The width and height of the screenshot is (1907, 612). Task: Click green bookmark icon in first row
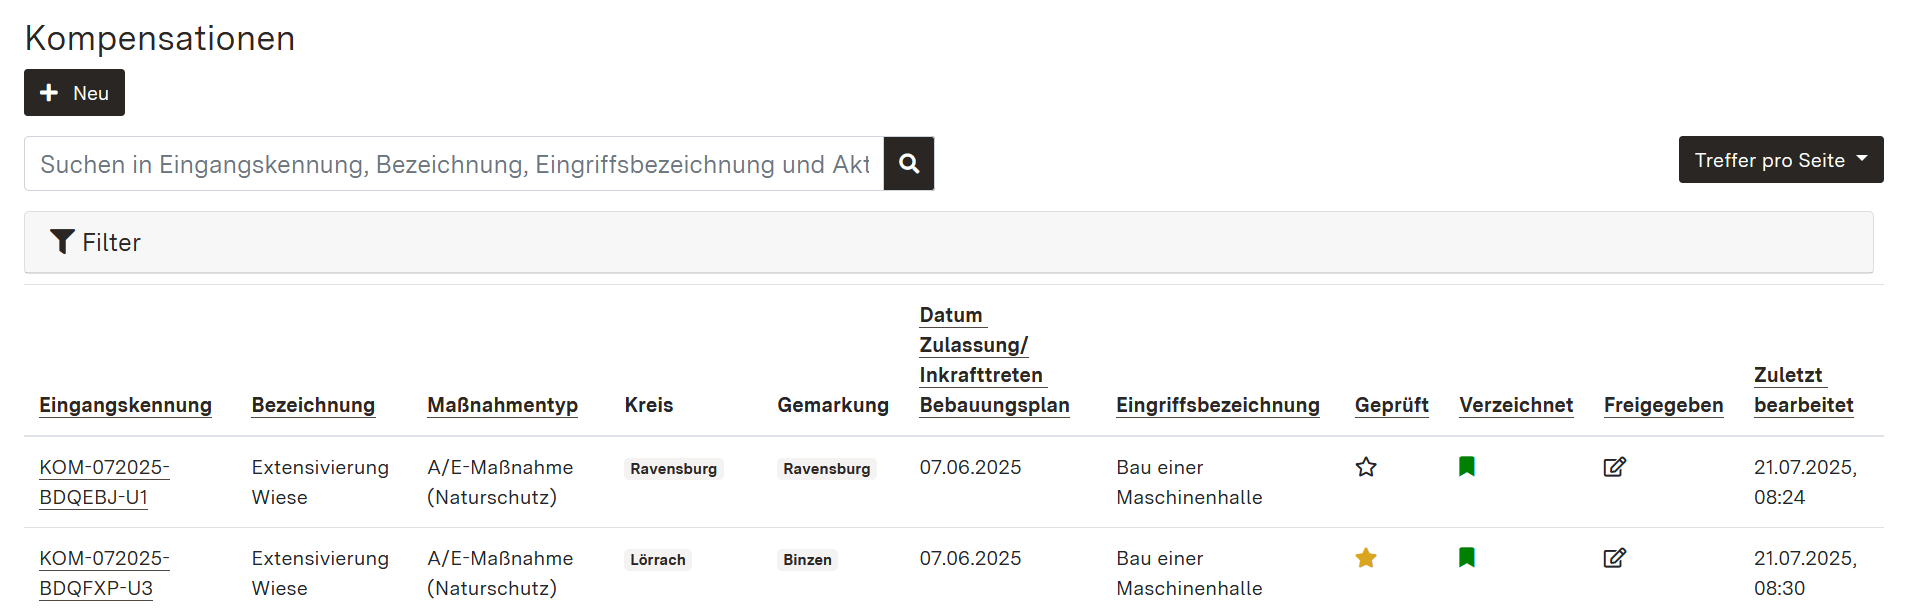coord(1467,466)
